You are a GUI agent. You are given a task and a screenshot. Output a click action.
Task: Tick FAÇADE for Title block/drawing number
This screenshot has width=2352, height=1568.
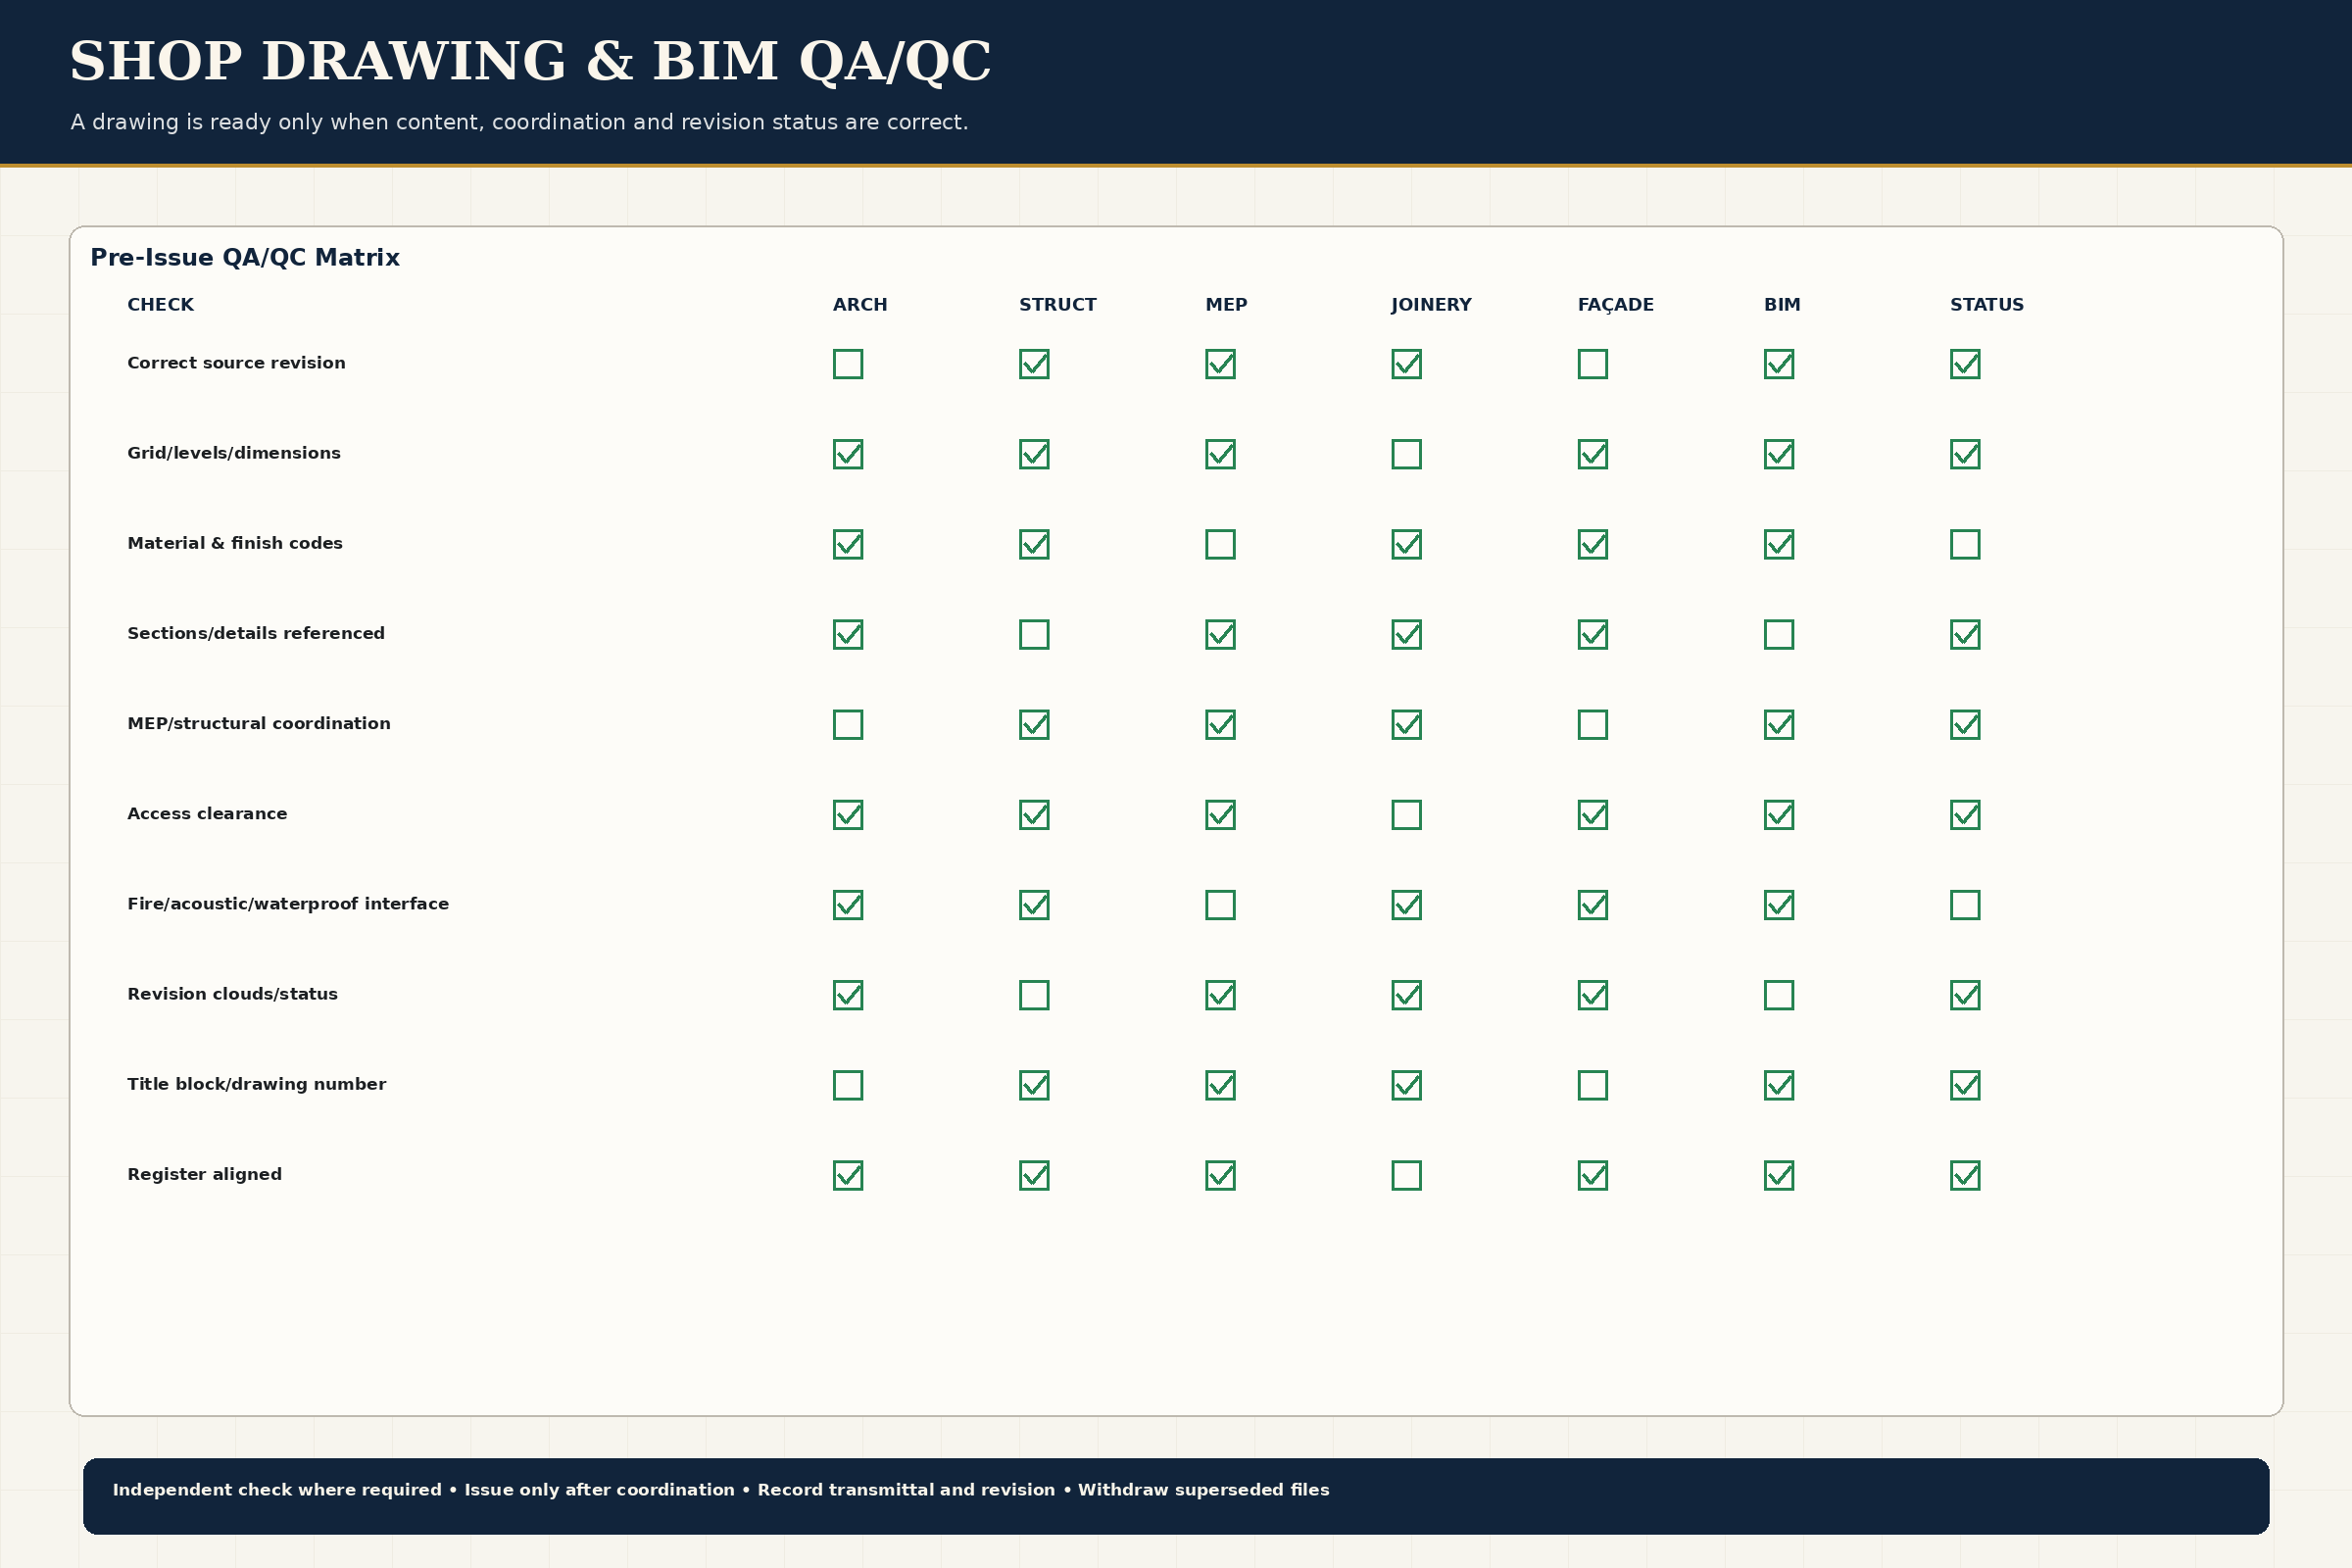click(1593, 1085)
